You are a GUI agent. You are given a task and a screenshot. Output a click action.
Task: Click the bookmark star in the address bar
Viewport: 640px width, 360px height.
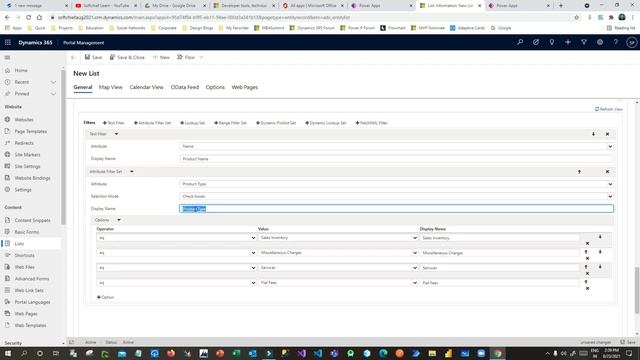[x=576, y=18]
